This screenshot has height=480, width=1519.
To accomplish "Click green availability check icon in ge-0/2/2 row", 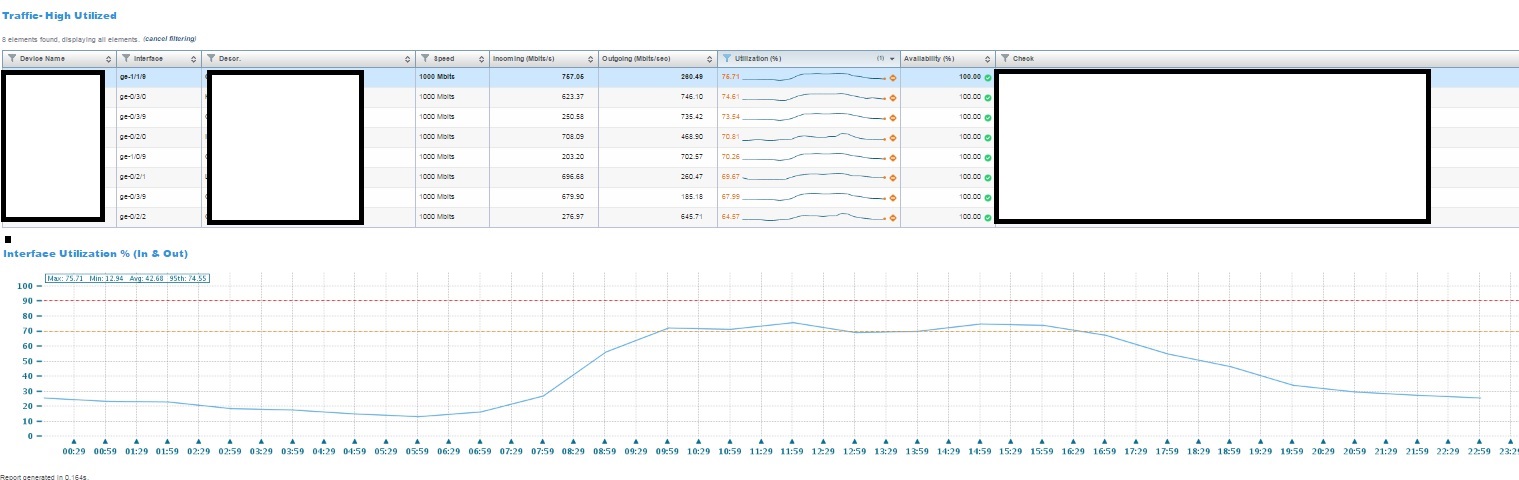I will coord(988,217).
